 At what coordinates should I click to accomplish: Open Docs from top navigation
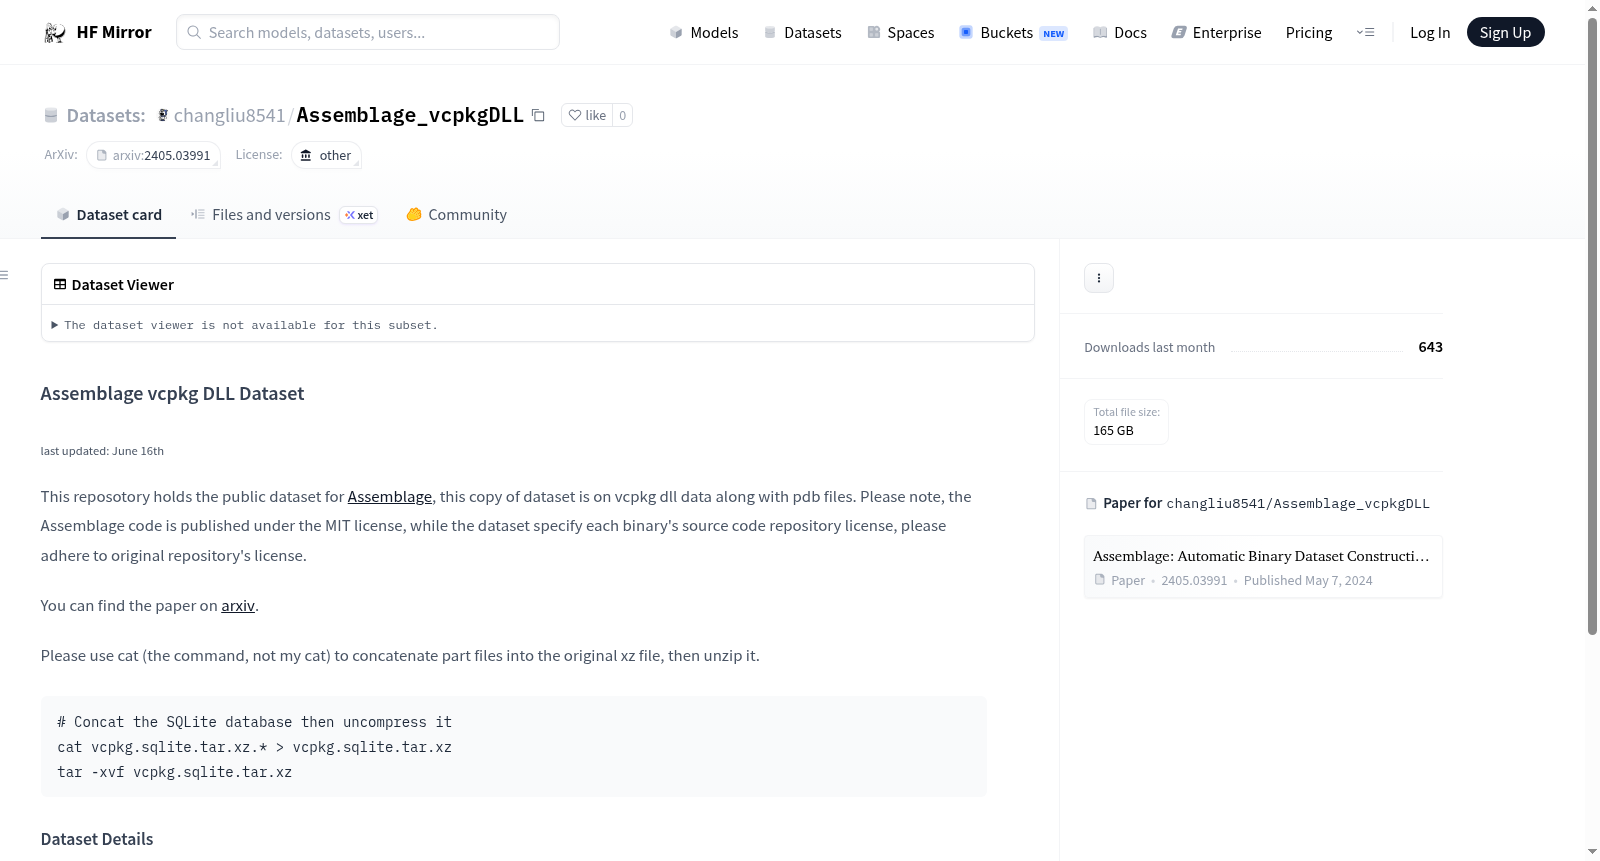coord(1120,33)
